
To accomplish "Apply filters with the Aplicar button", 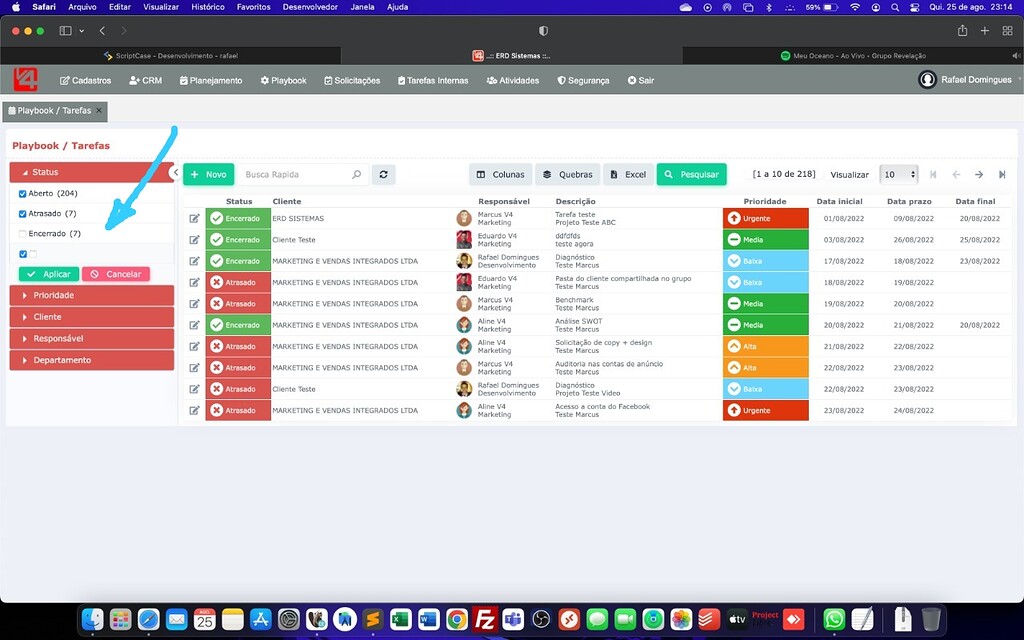I will pos(48,273).
